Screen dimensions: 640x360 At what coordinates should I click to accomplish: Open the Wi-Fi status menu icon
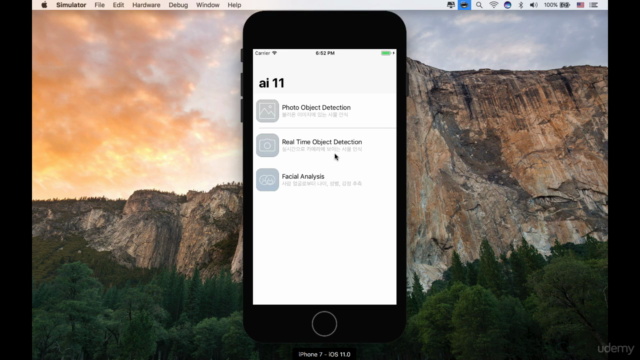493,5
